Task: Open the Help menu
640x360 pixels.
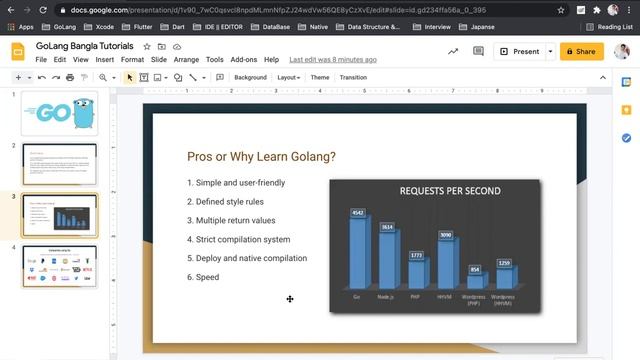Action: coord(271,60)
